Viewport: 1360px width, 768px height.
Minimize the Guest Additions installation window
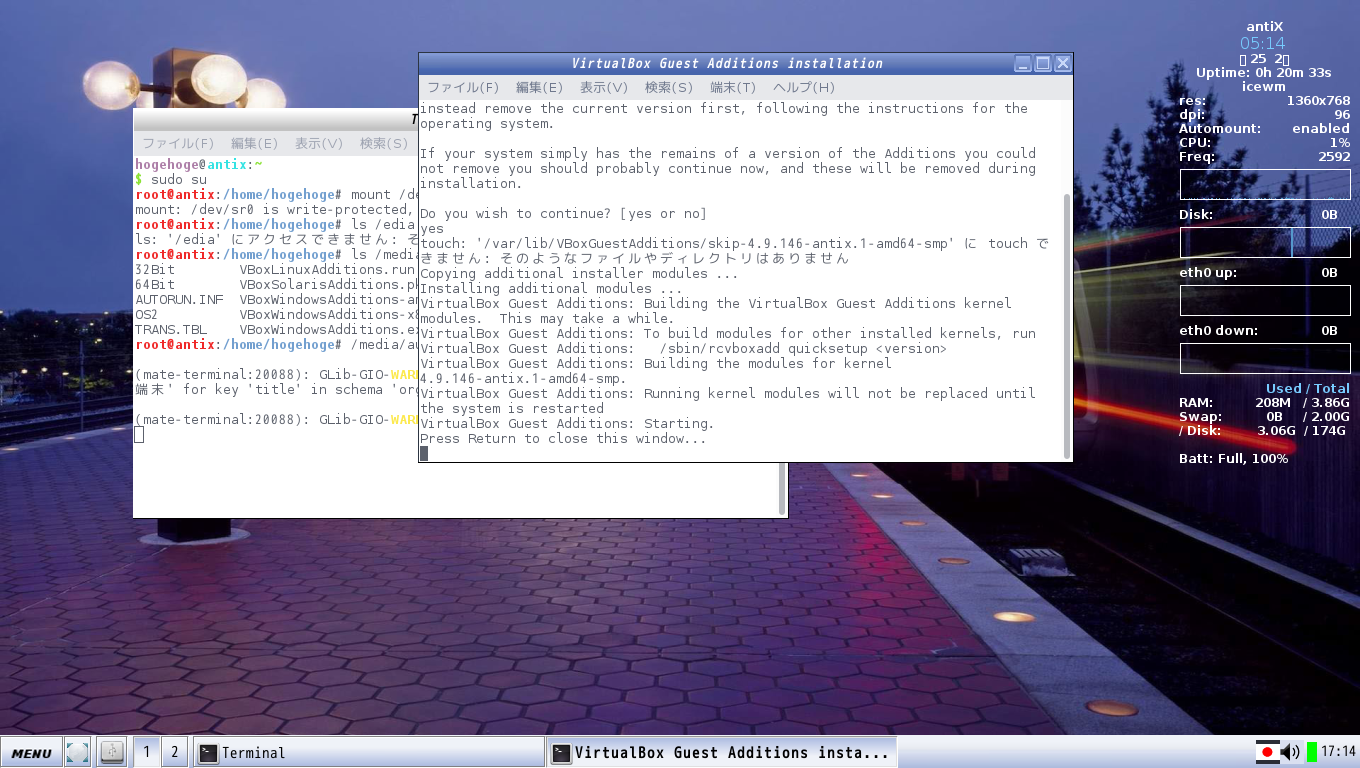[x=1023, y=63]
